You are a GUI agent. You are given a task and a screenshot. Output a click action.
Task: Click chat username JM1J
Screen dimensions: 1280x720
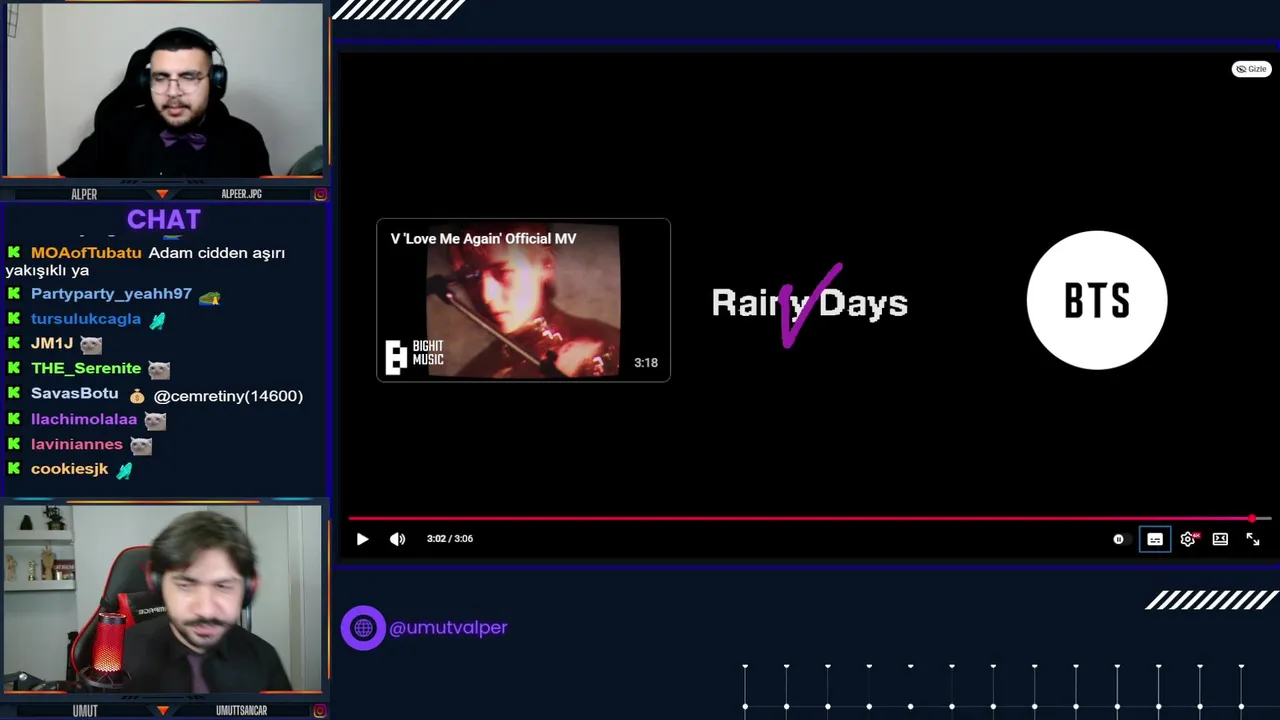[52, 343]
